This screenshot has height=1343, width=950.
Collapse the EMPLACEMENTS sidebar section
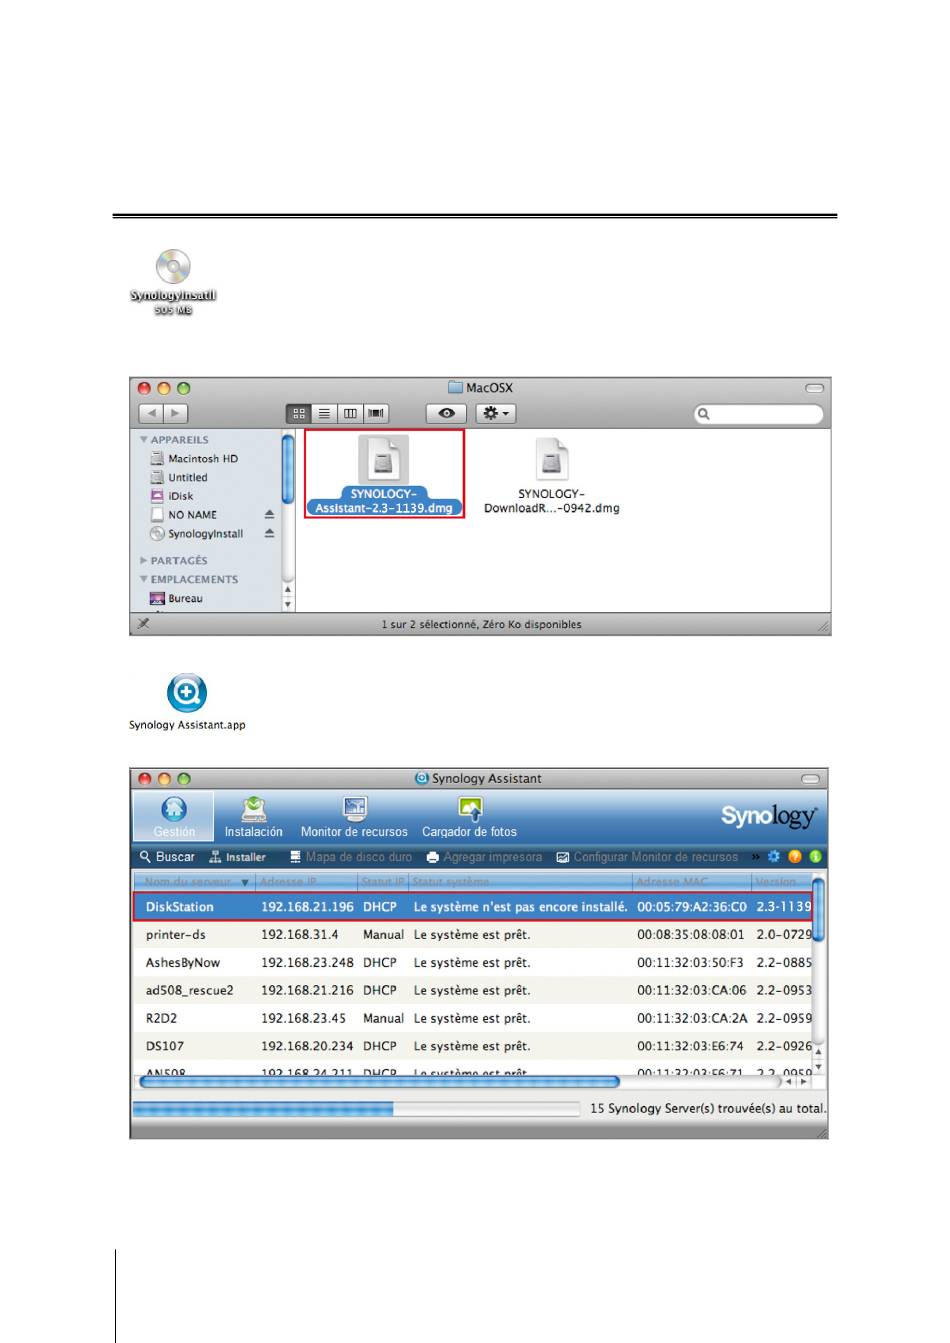pyautogui.click(x=144, y=579)
